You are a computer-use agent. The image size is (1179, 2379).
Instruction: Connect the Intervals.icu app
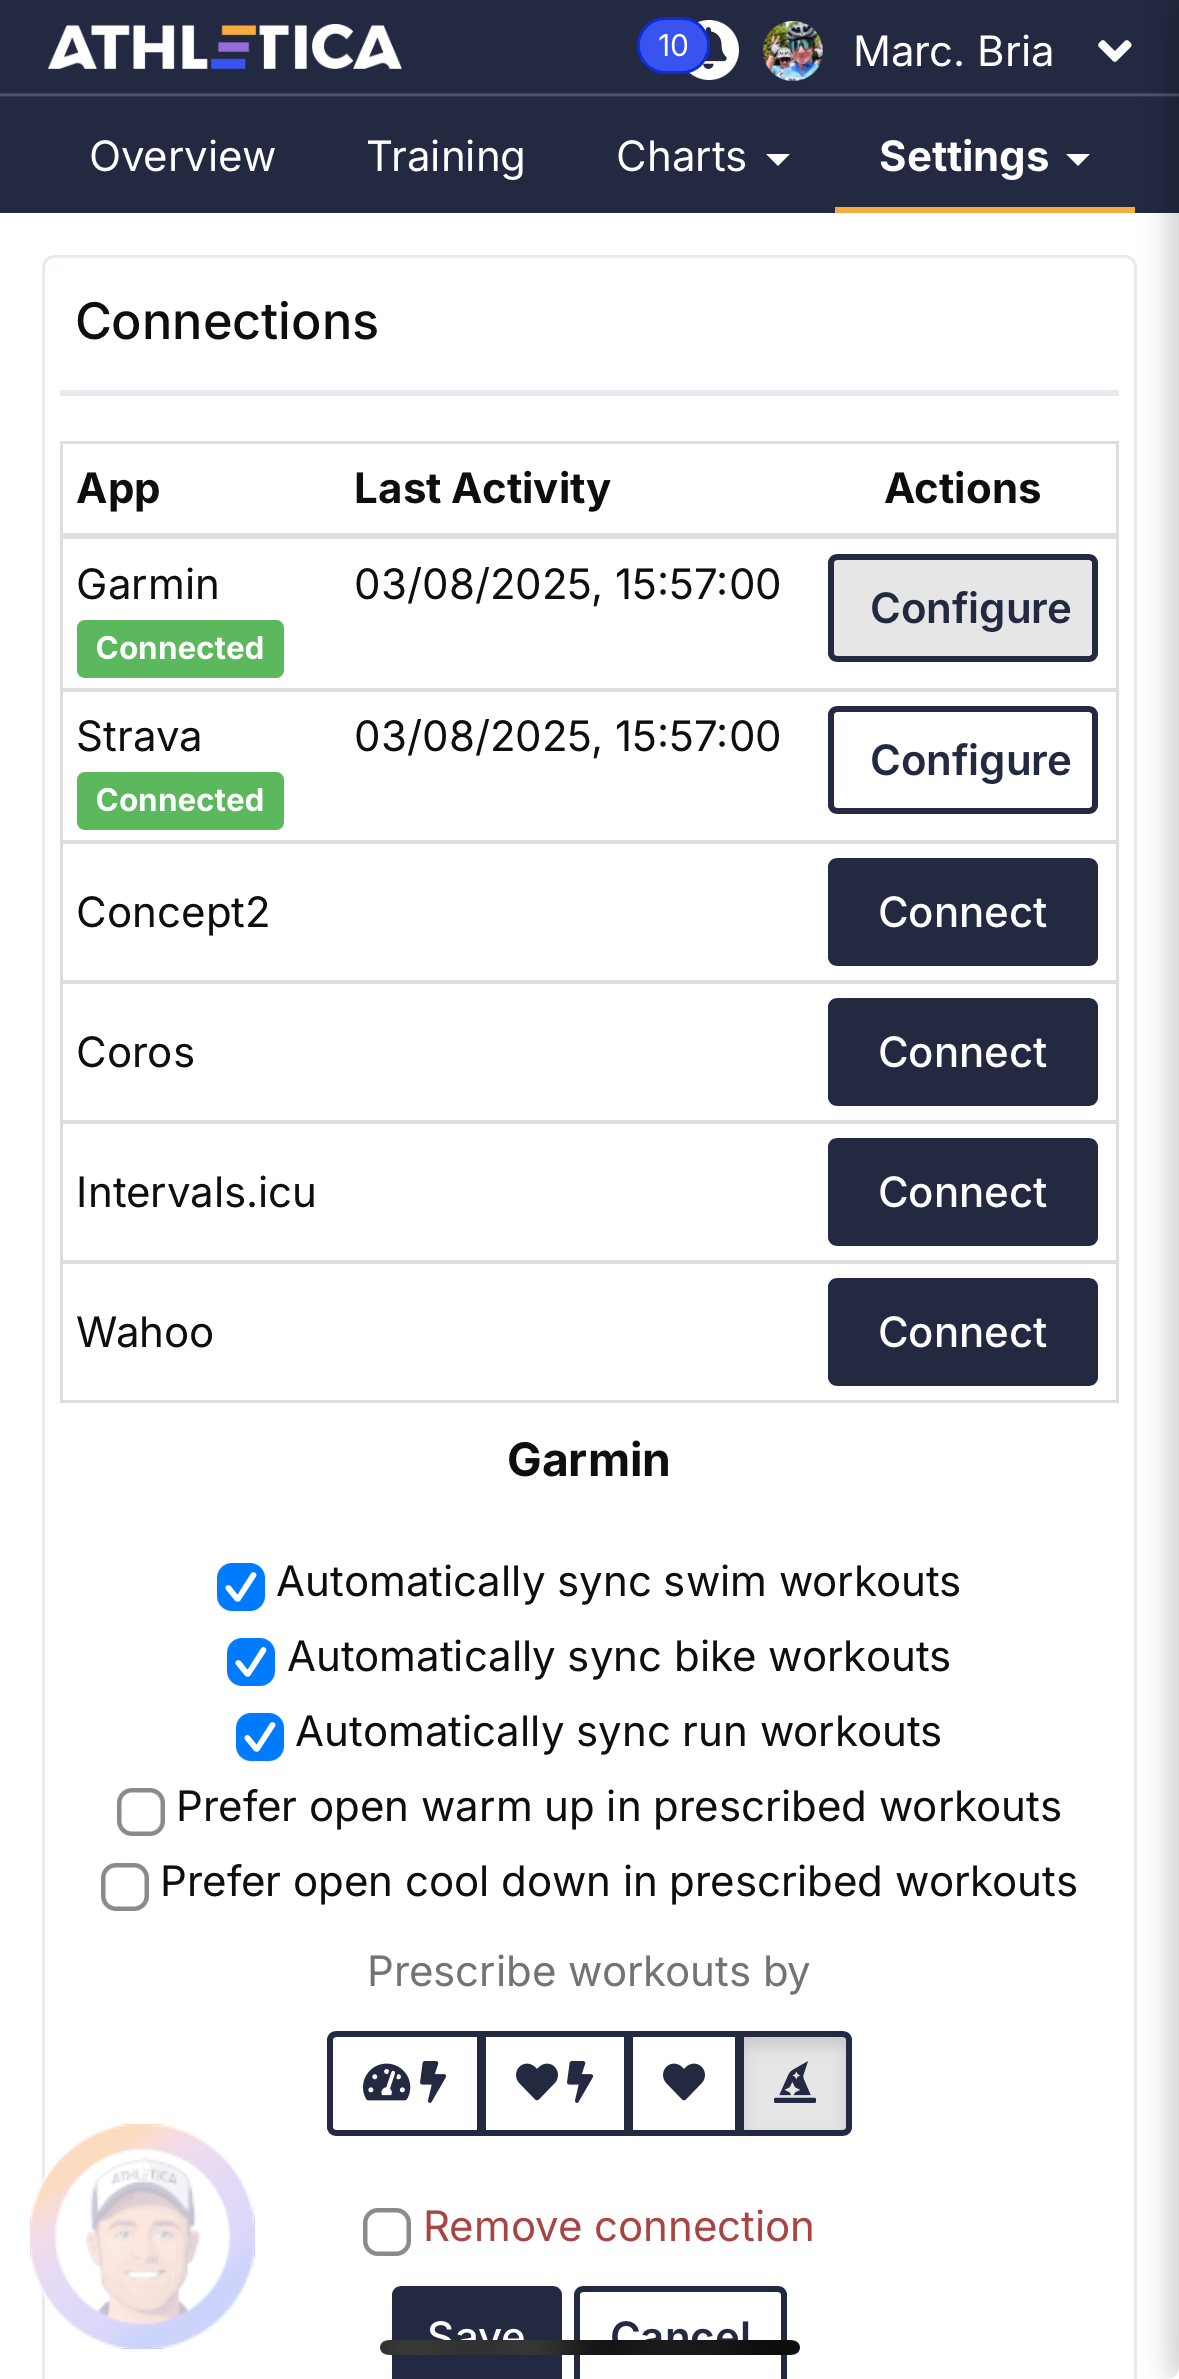pos(962,1192)
